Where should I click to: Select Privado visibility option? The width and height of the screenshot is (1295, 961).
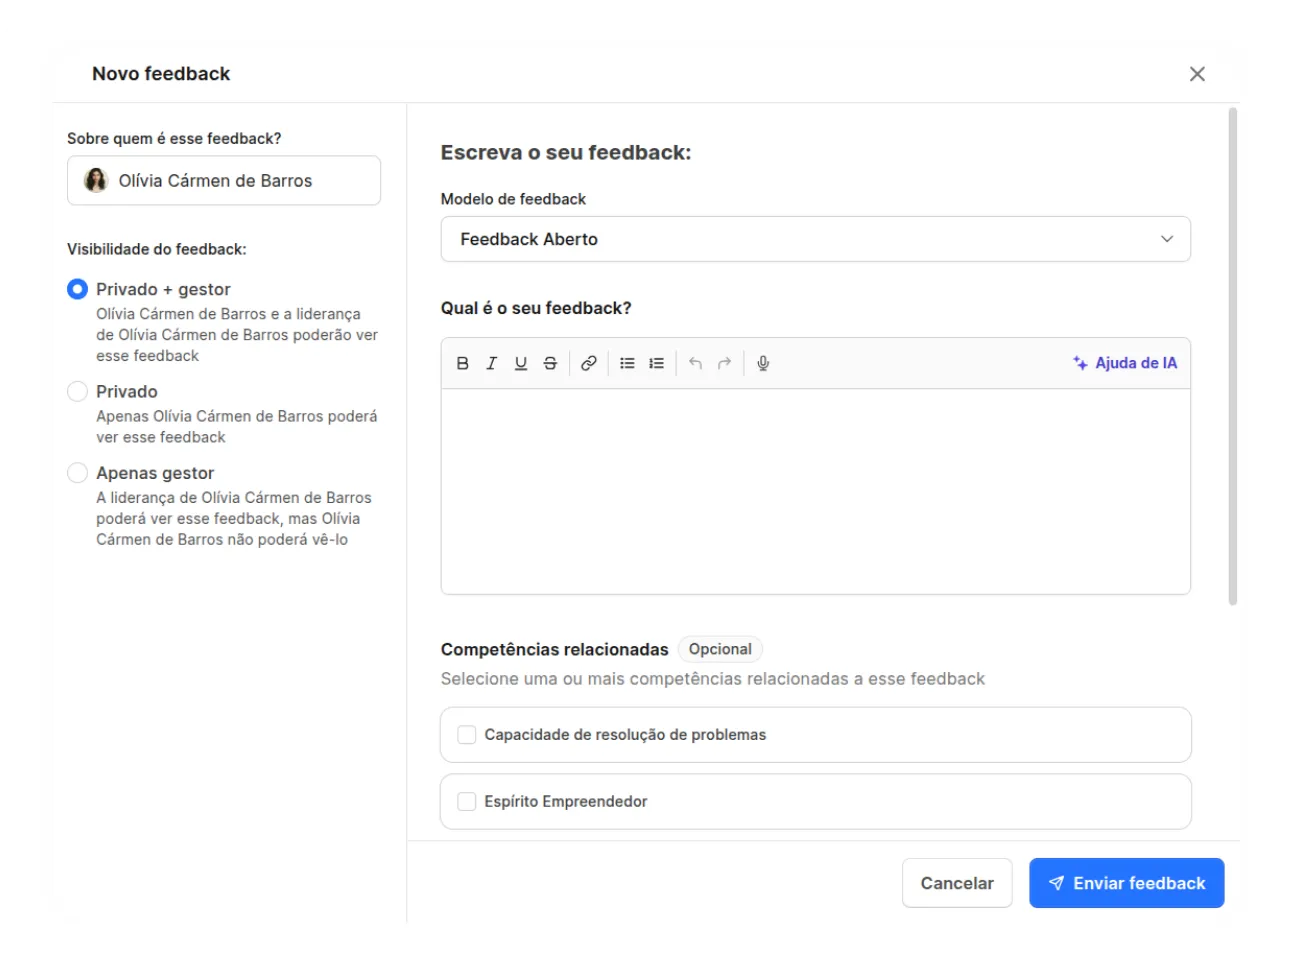point(77,391)
